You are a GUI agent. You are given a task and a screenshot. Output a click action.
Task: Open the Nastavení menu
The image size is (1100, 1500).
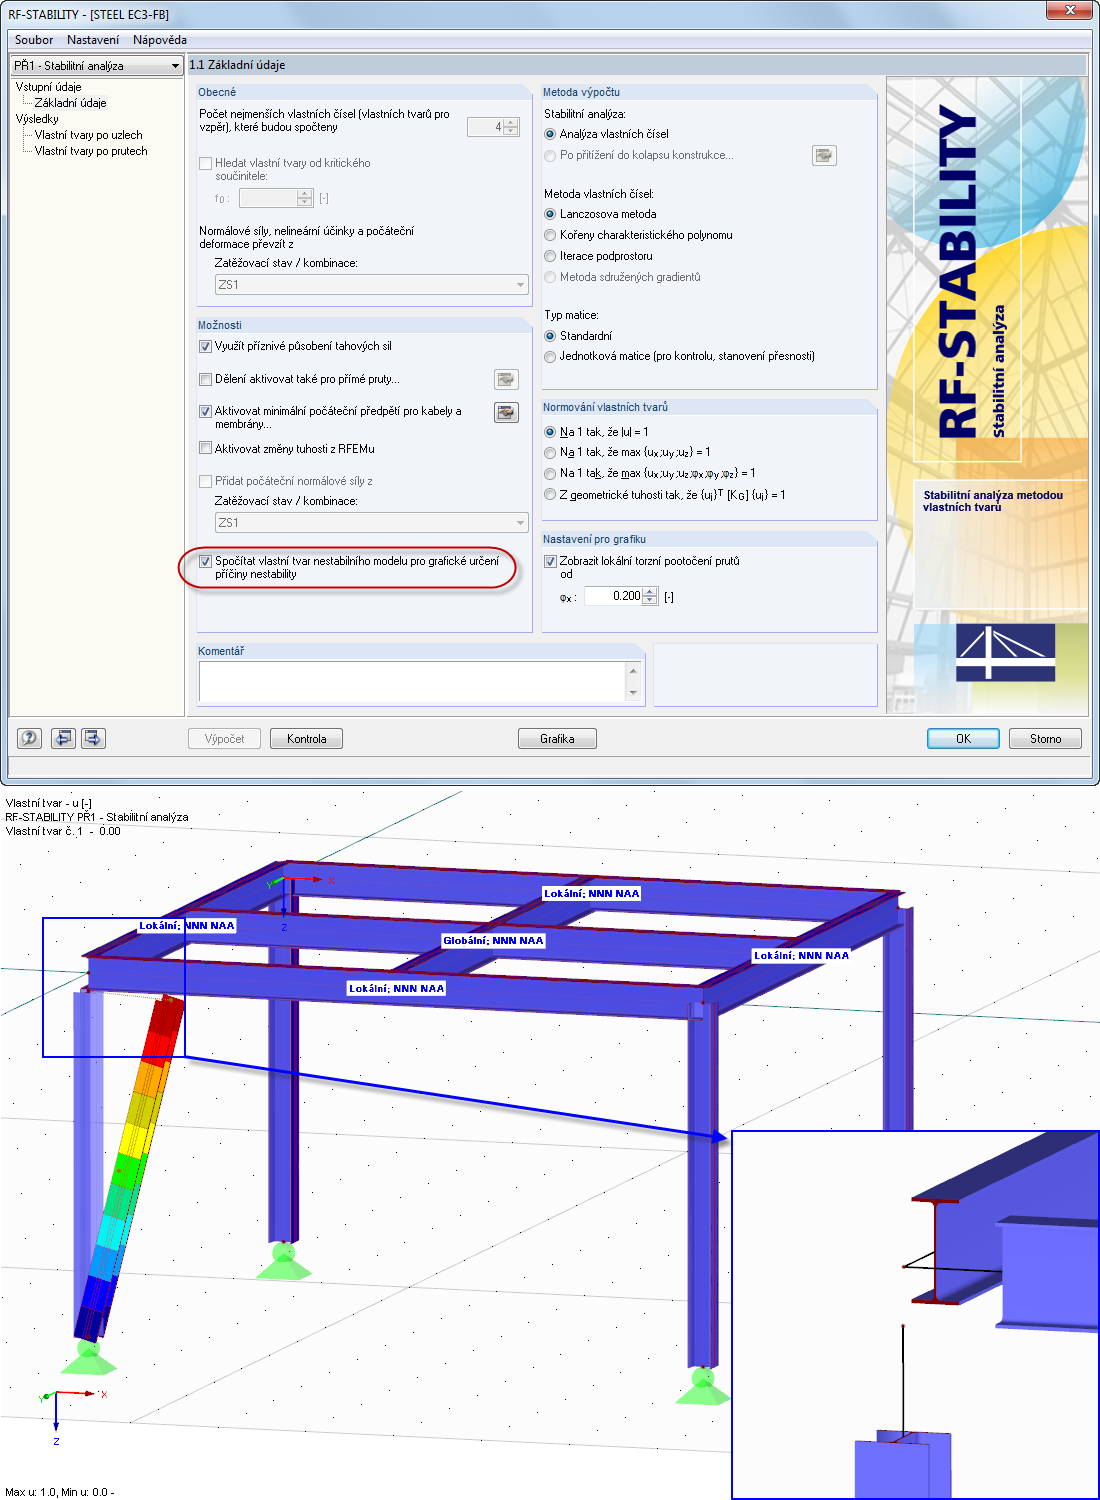(x=93, y=40)
